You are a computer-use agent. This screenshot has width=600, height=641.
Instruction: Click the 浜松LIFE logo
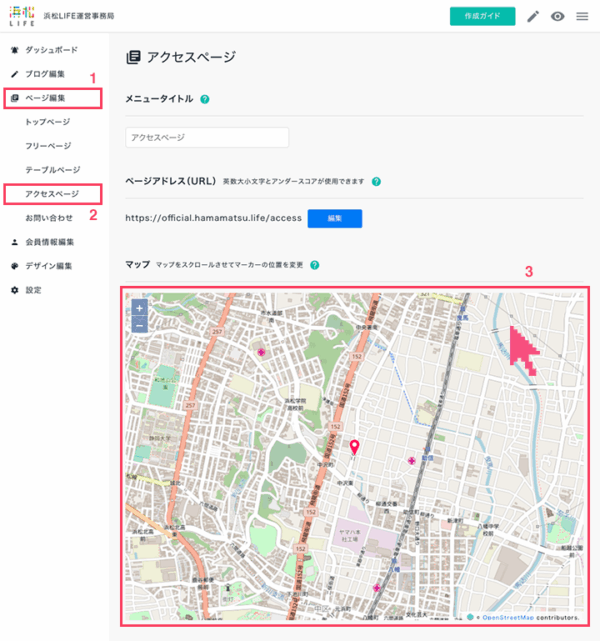22,16
